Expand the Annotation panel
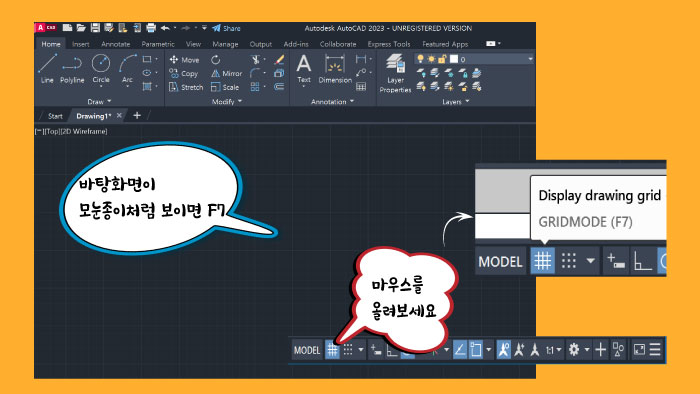Viewport: 700px width, 394px height. click(x=333, y=102)
